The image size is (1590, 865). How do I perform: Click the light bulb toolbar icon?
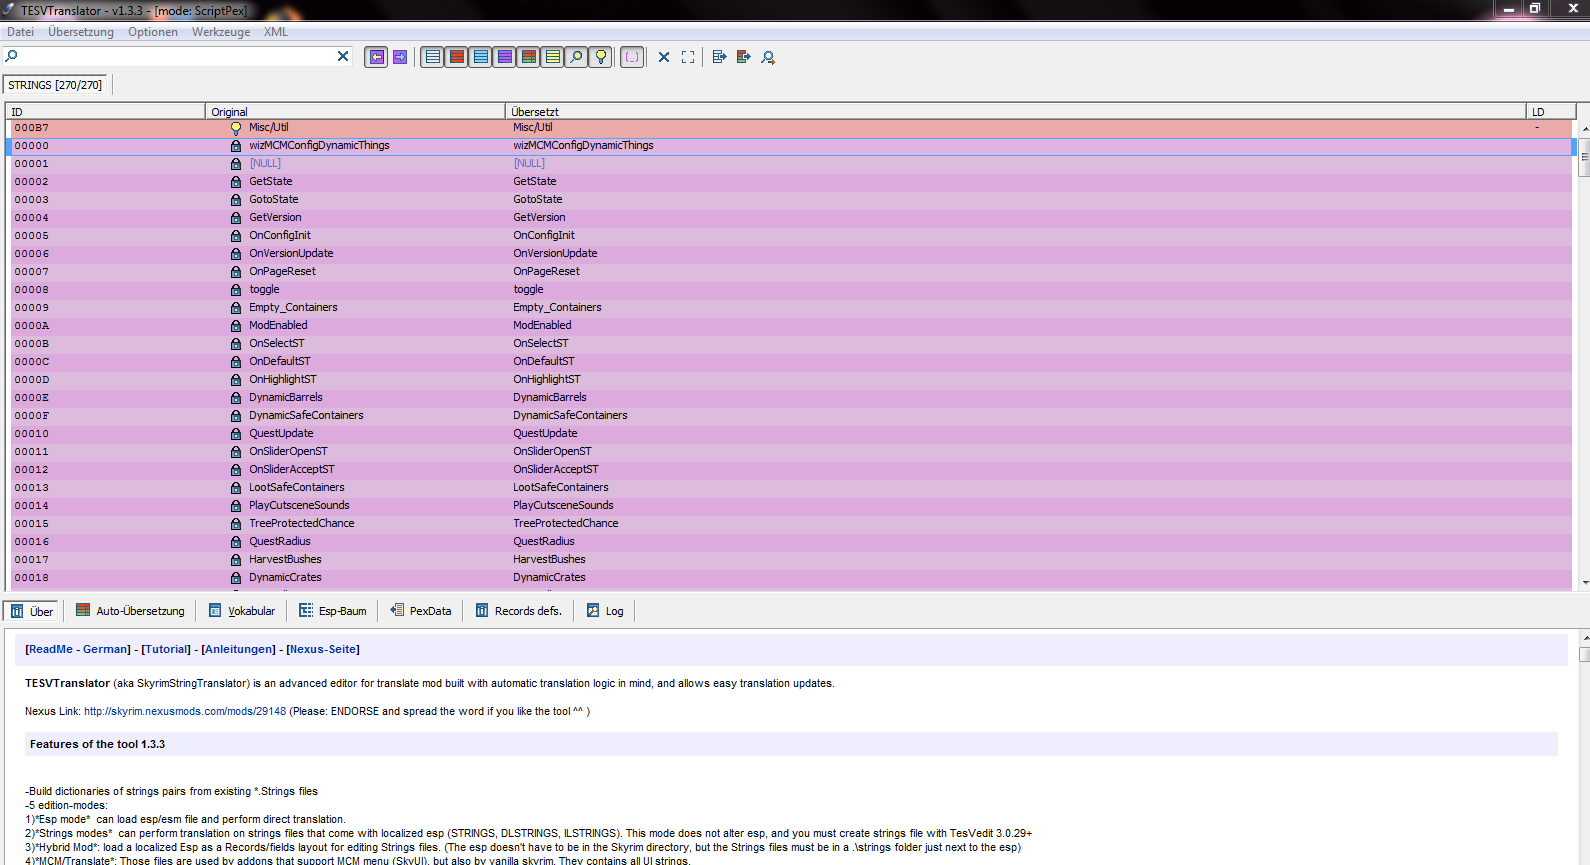pyautogui.click(x=601, y=57)
